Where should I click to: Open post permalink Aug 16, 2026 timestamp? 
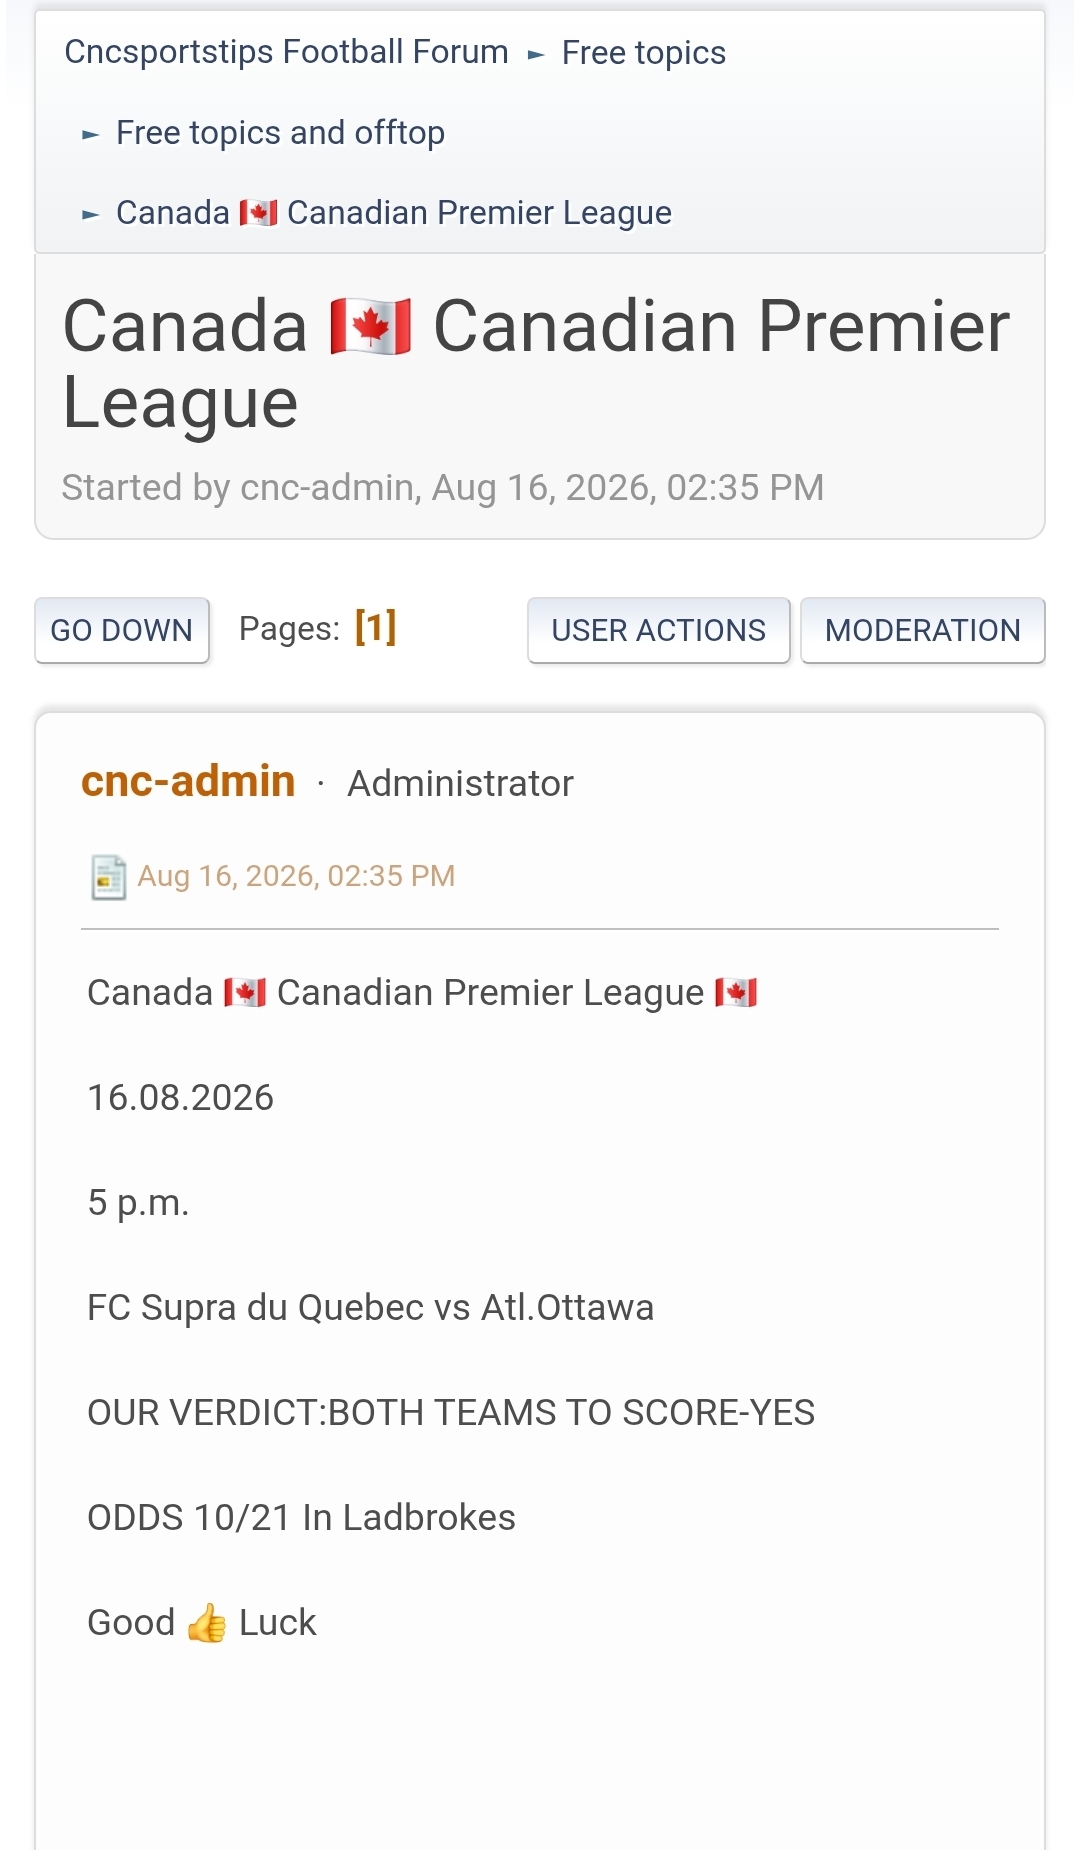[296, 876]
